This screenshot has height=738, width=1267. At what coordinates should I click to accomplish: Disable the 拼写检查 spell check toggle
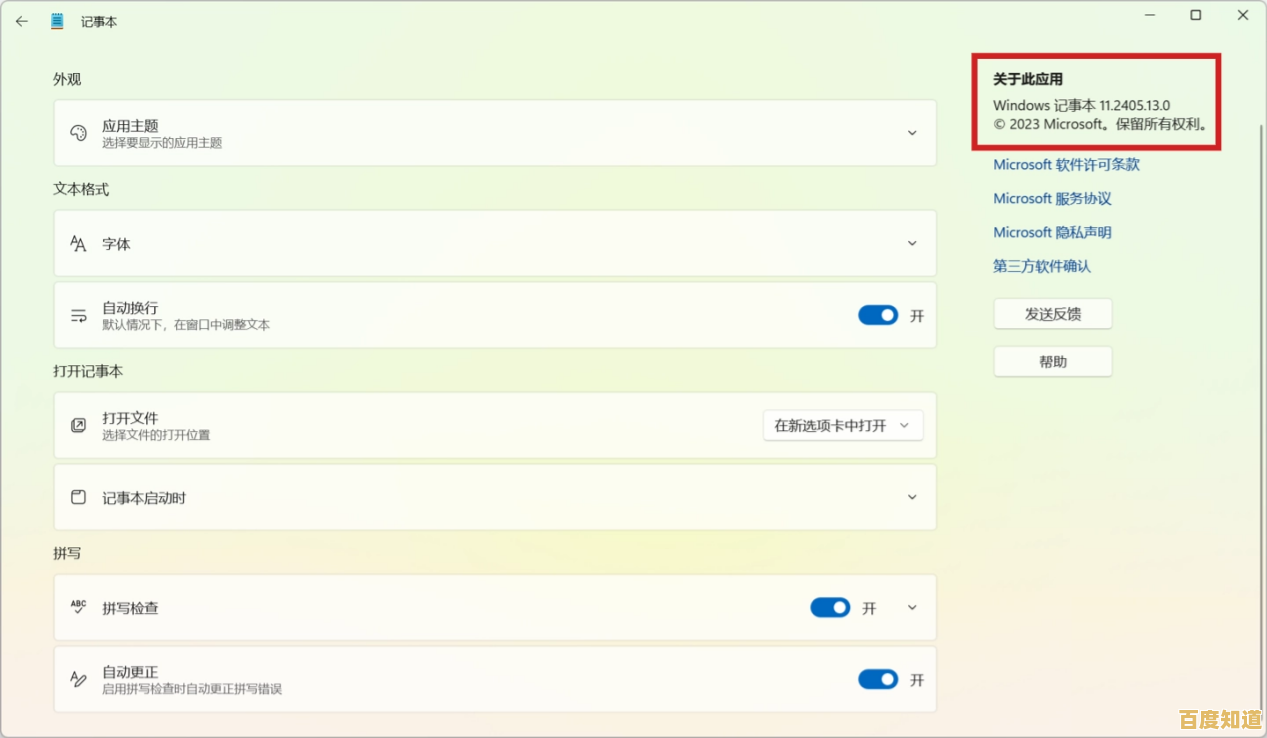[830, 608]
